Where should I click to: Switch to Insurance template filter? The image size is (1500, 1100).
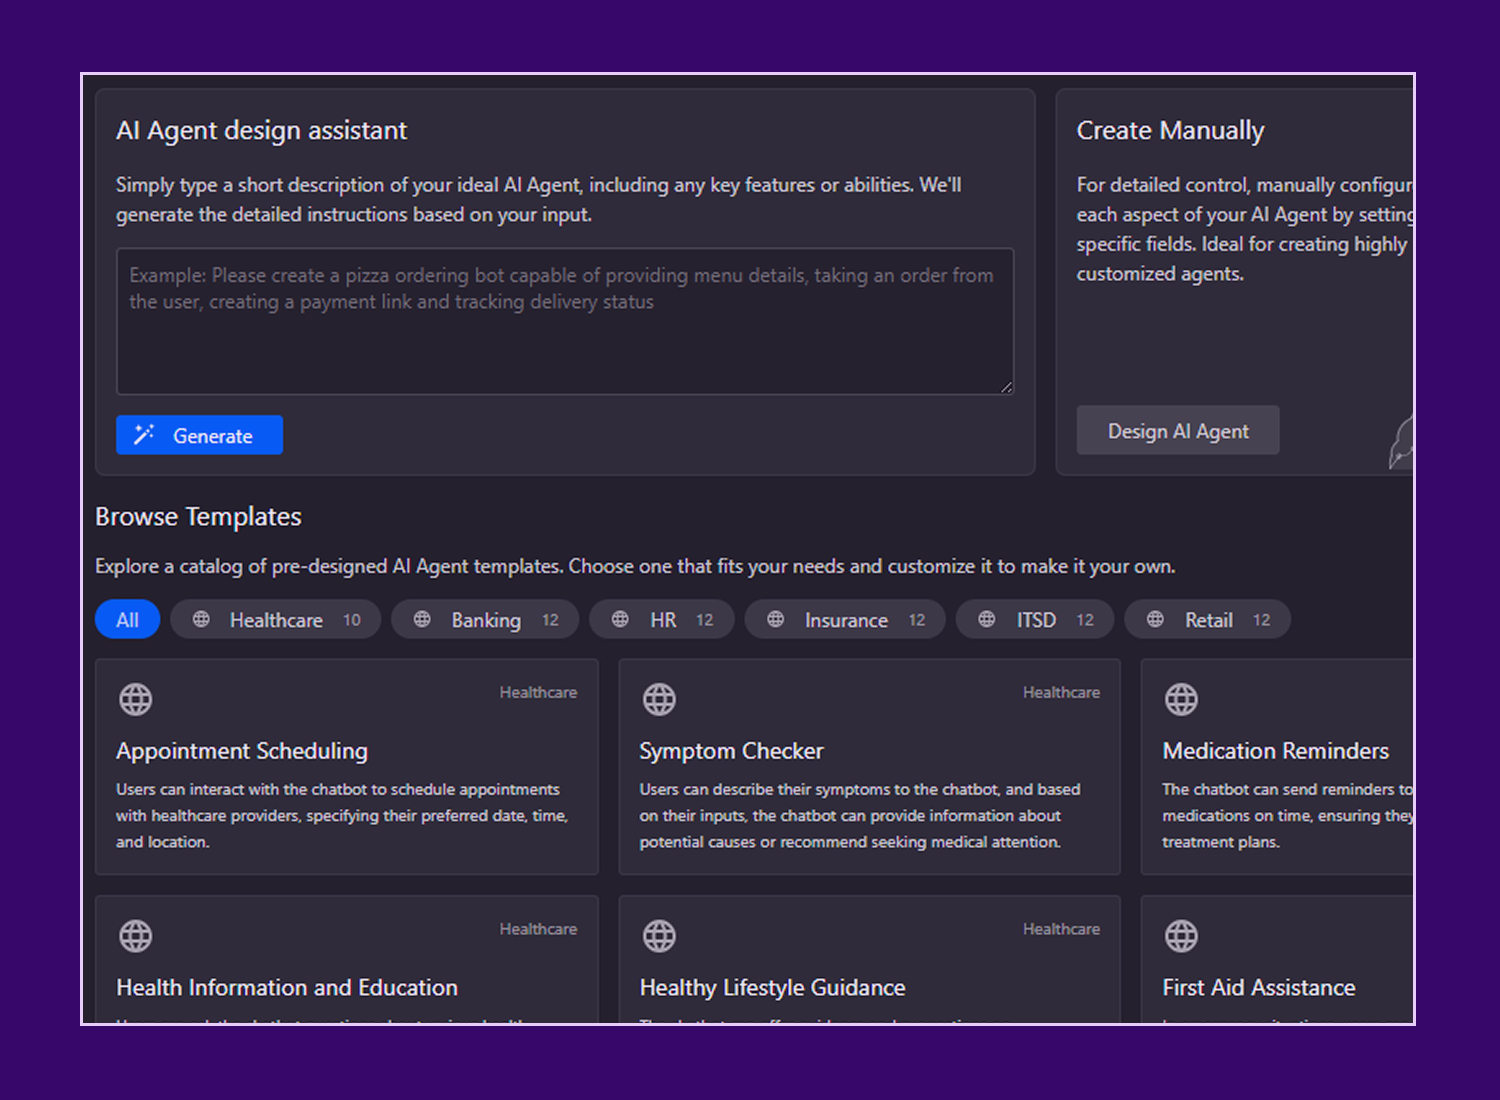[845, 620]
